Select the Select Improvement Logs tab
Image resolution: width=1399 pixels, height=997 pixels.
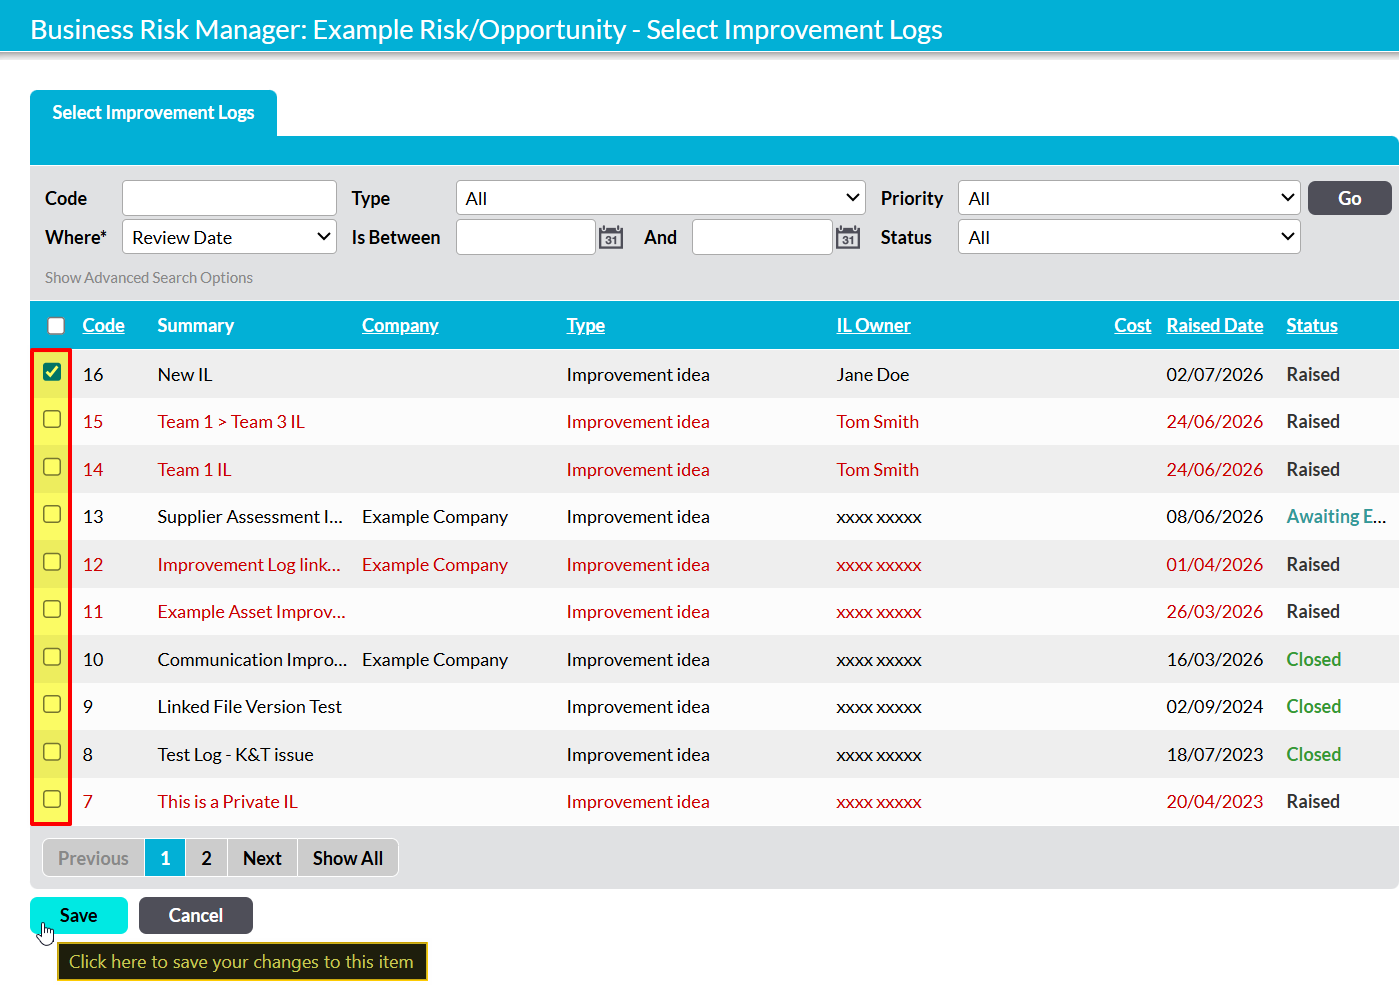click(153, 113)
